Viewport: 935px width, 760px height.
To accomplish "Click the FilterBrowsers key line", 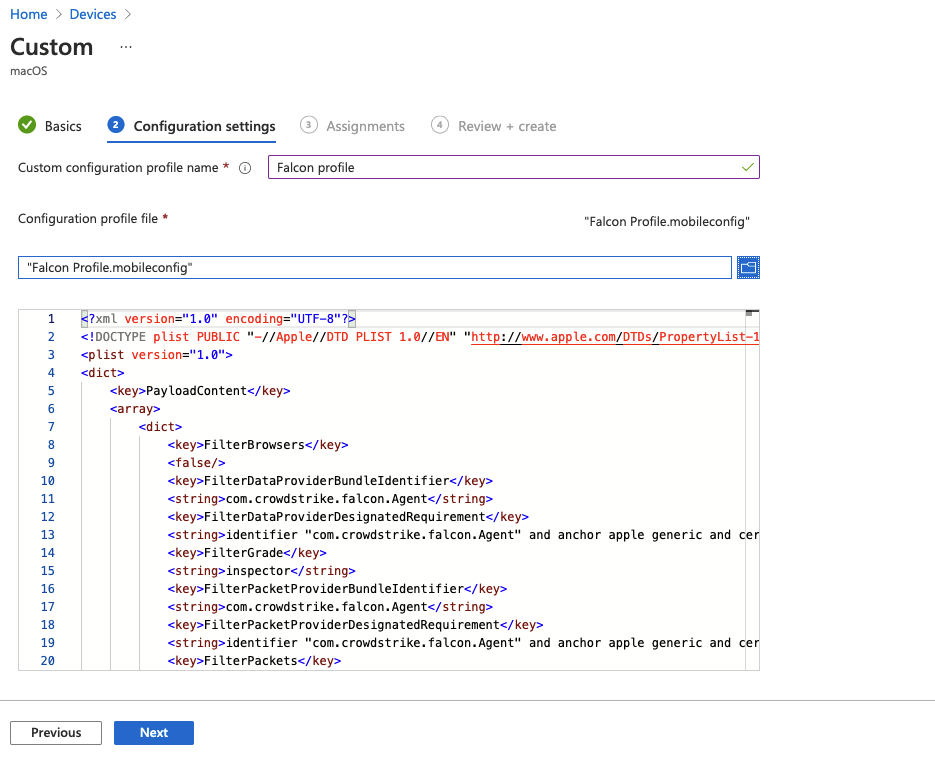I will pyautogui.click(x=258, y=445).
